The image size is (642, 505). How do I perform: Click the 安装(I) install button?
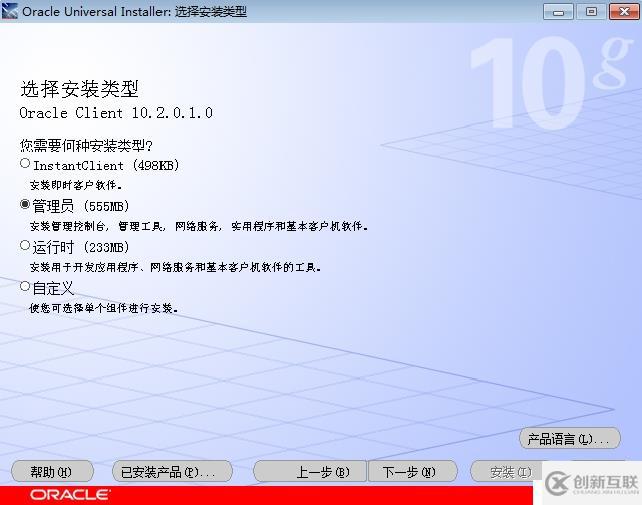507,472
